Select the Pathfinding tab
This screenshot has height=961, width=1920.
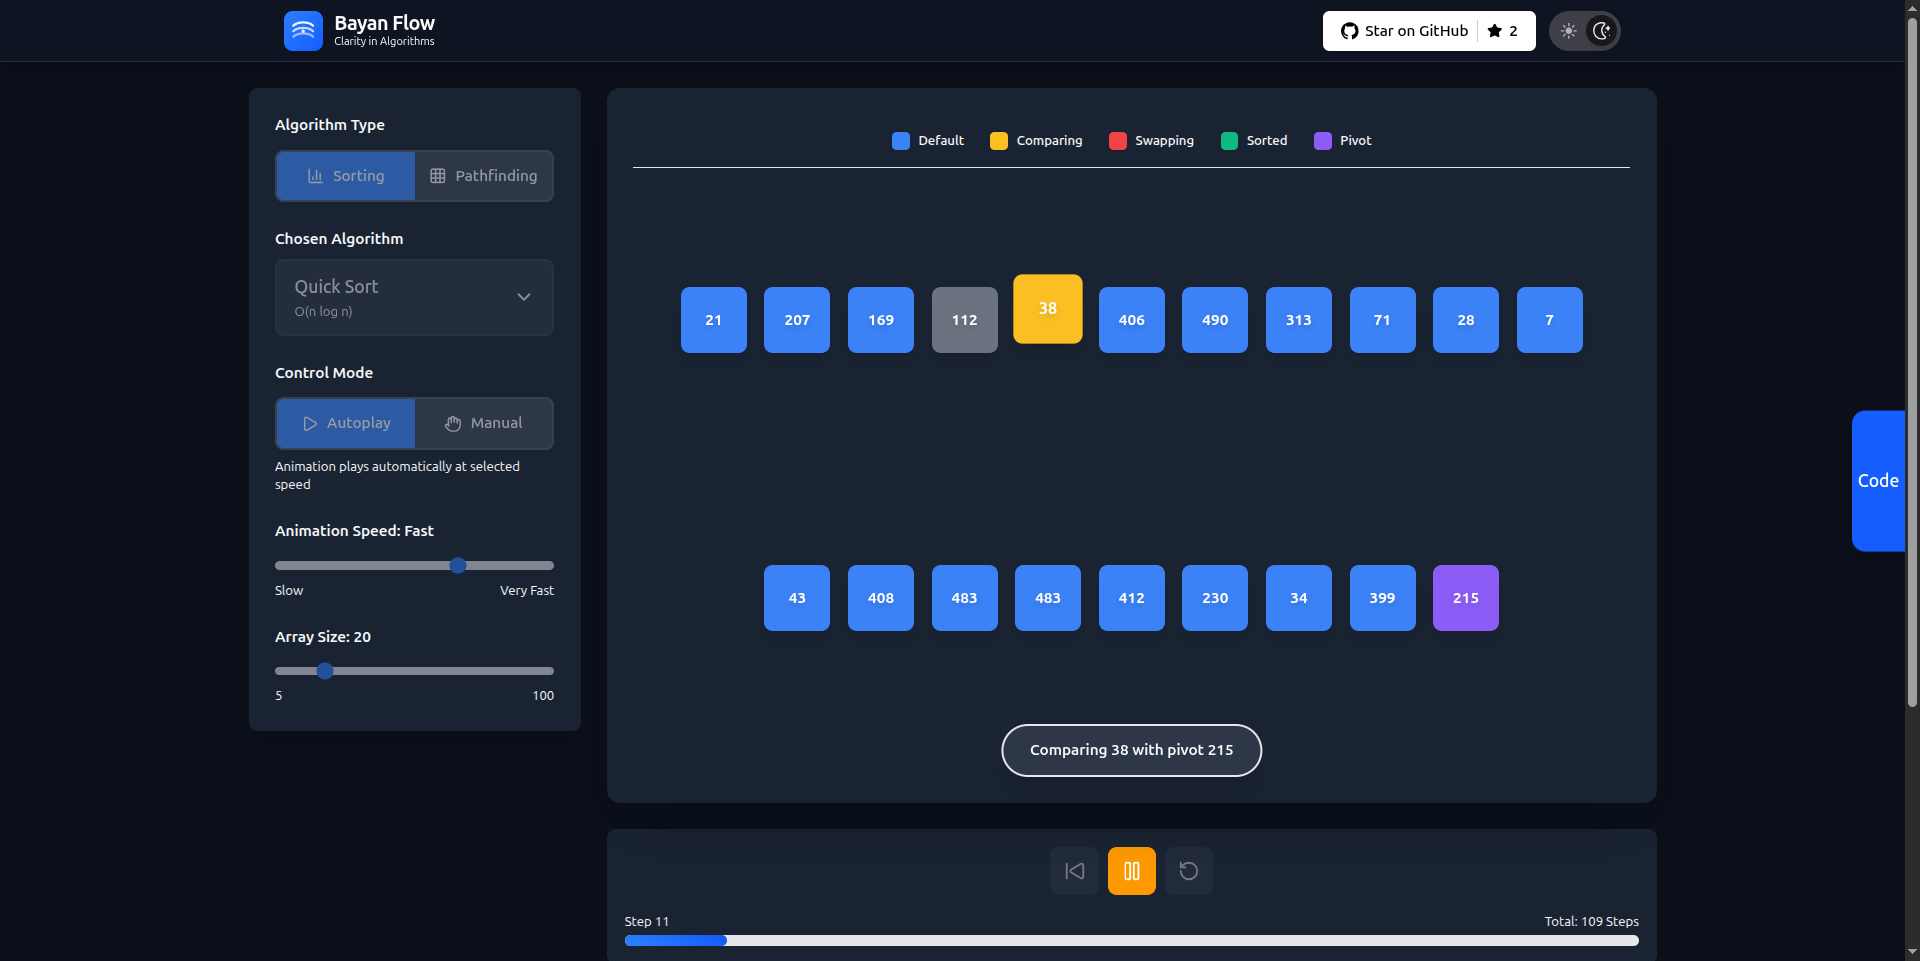(484, 175)
